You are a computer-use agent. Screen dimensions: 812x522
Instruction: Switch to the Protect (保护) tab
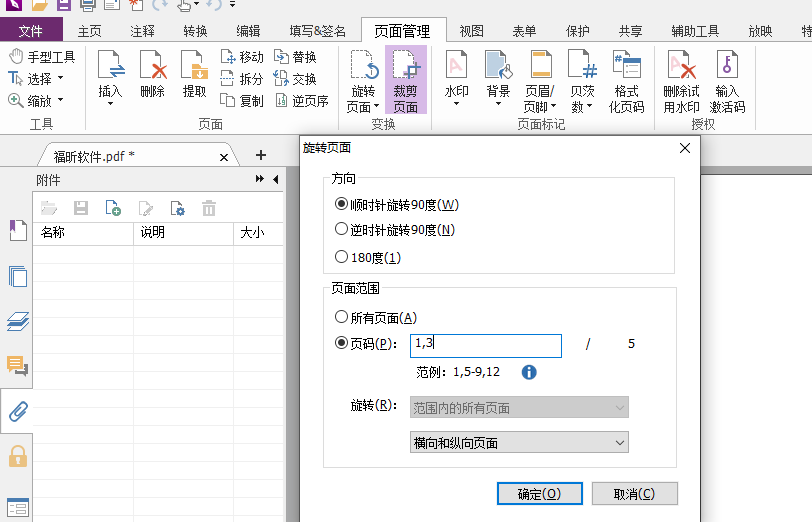pyautogui.click(x=577, y=31)
